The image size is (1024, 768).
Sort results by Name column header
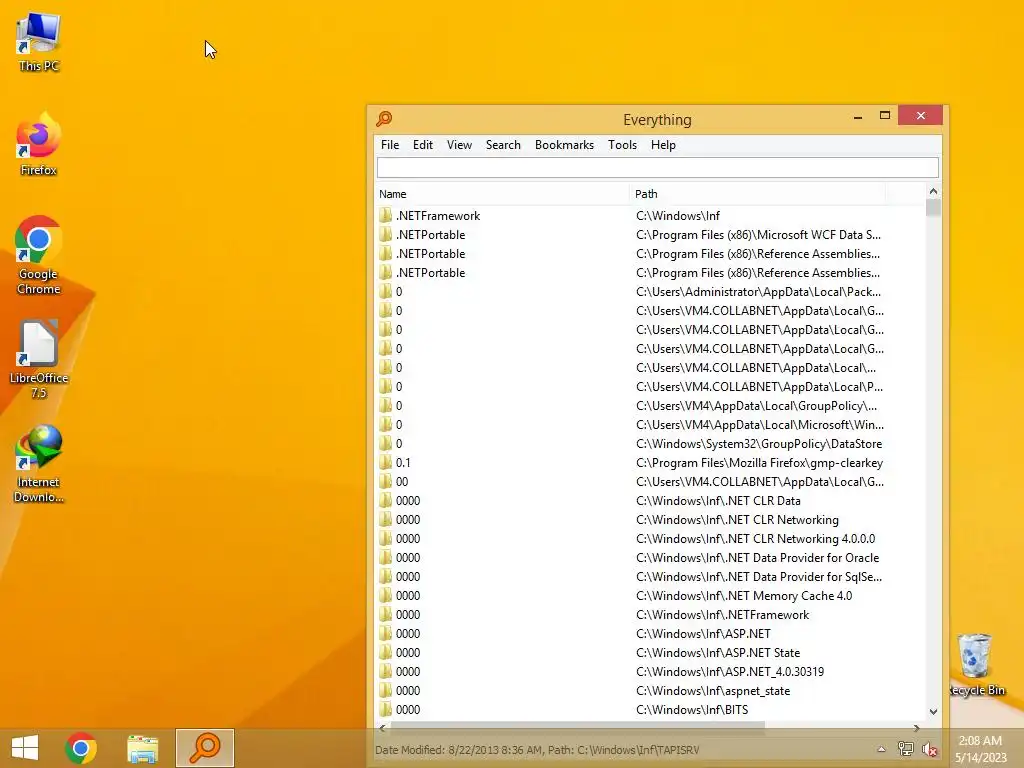(503, 194)
